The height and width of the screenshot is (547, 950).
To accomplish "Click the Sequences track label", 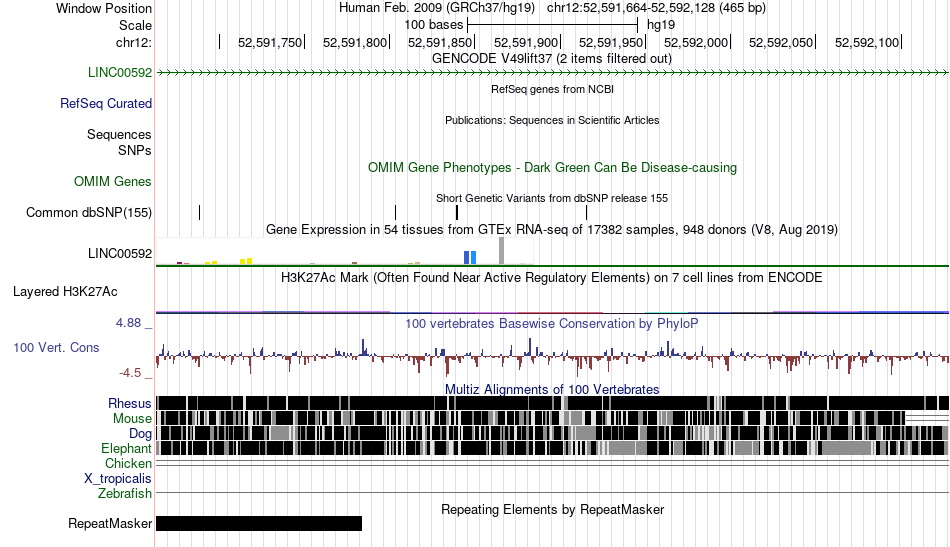I will coord(119,134).
